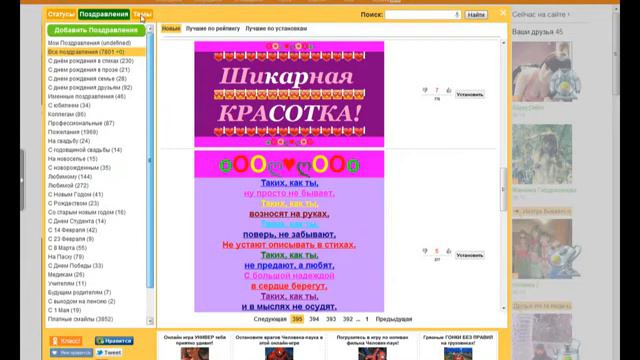
Task: Select the С Новым Годом (41) category
Action: pyautogui.click(x=76, y=195)
